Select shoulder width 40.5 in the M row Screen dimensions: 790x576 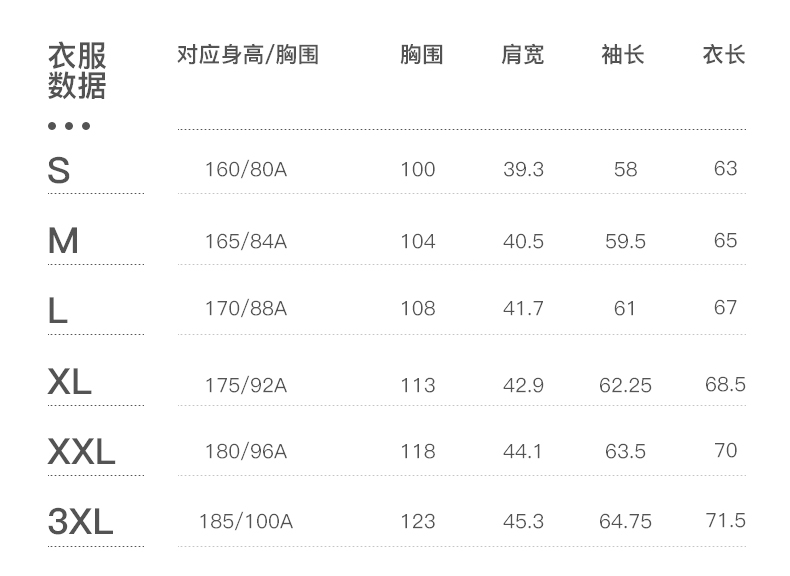(523, 241)
